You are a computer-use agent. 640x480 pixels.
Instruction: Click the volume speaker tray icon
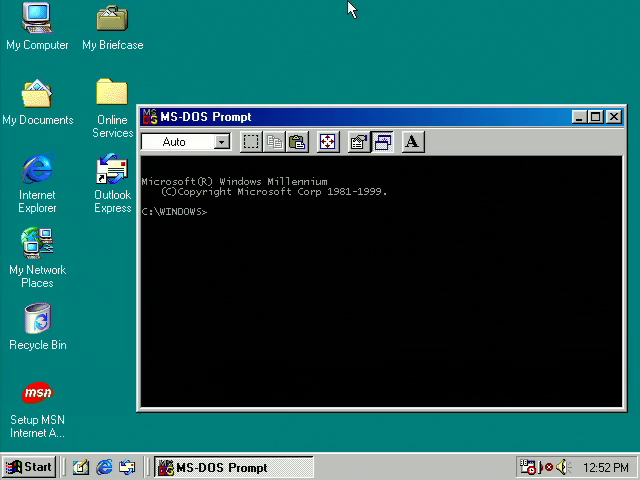[564, 467]
